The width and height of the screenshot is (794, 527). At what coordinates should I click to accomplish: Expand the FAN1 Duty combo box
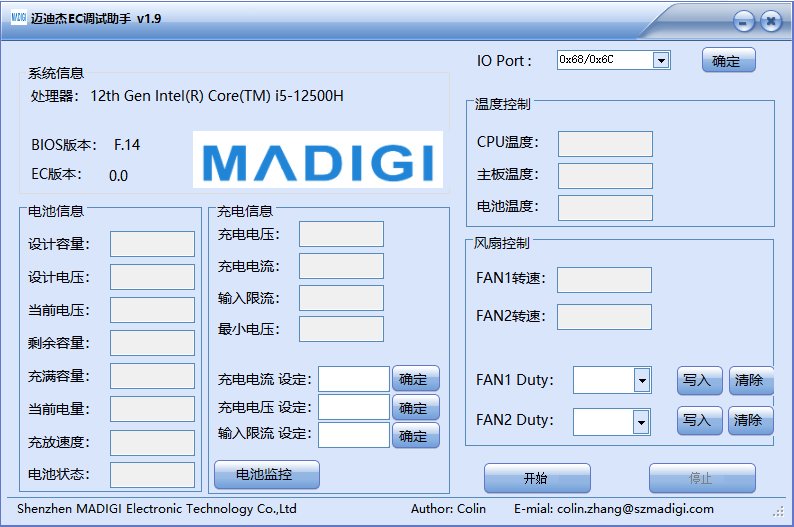(641, 380)
